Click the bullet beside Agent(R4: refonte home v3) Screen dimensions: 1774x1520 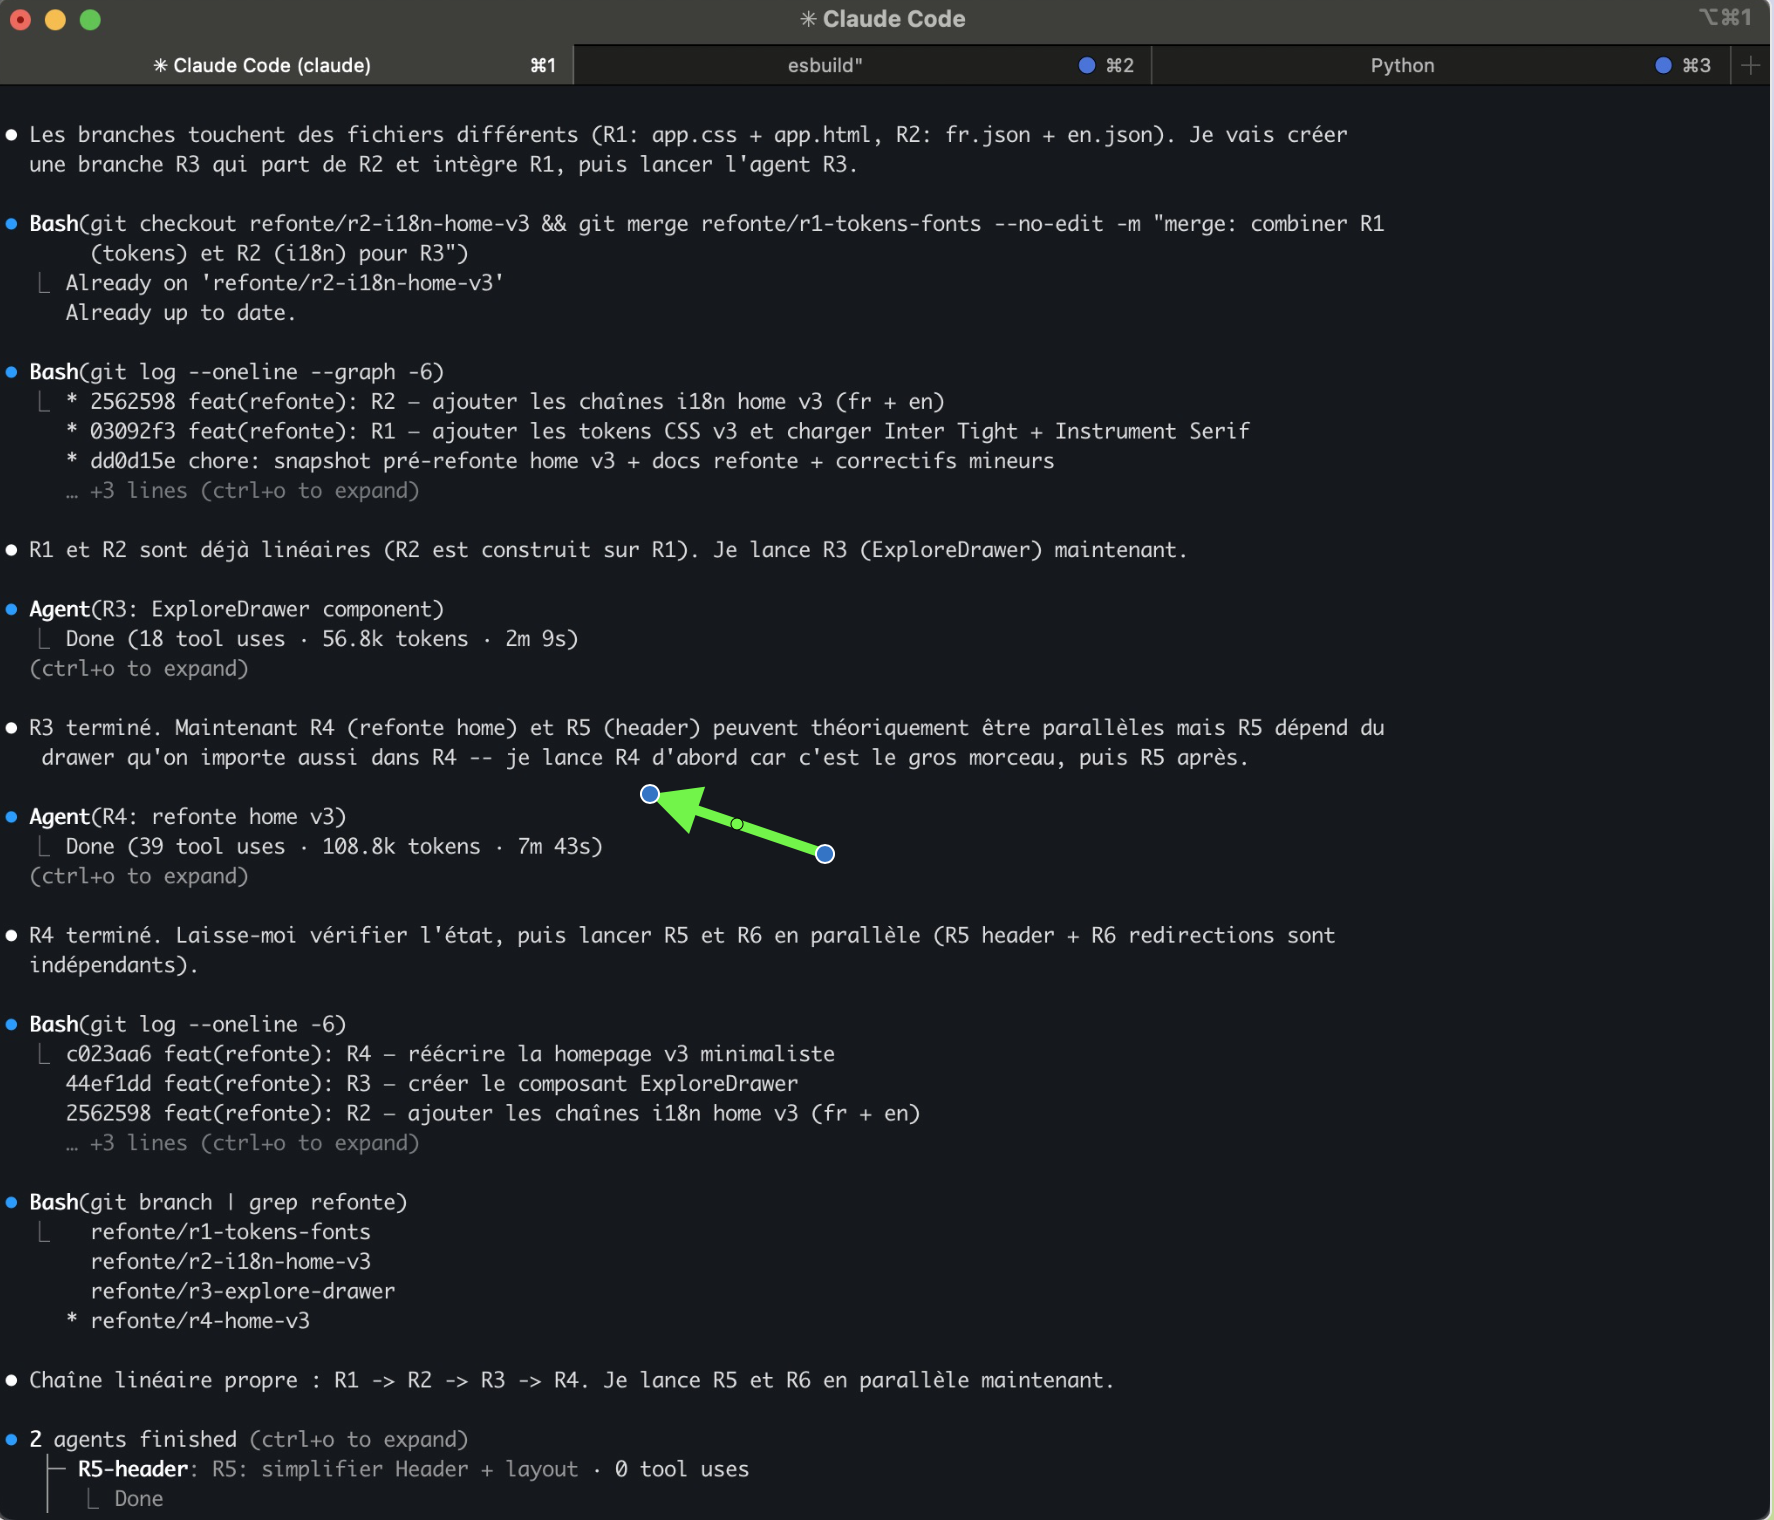pos(11,816)
